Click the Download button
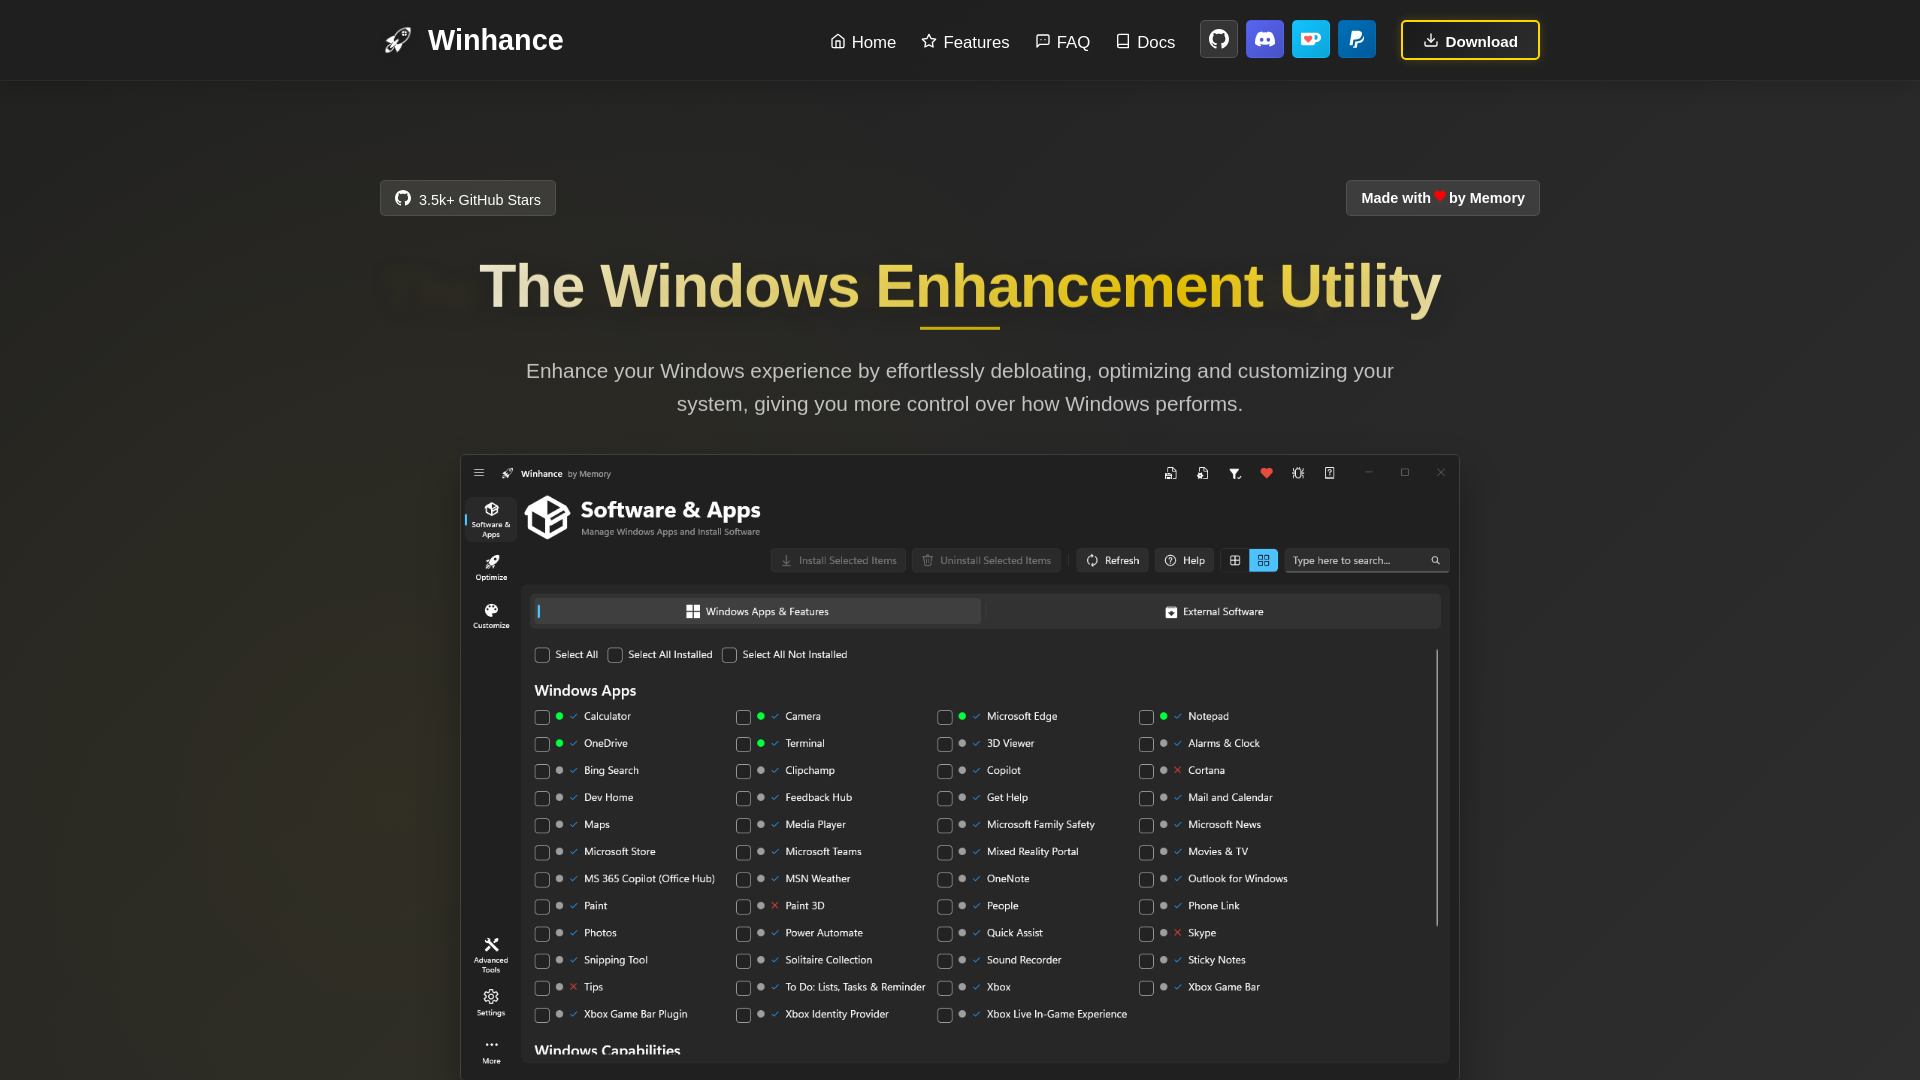This screenshot has height=1080, width=1920. 1470,40
